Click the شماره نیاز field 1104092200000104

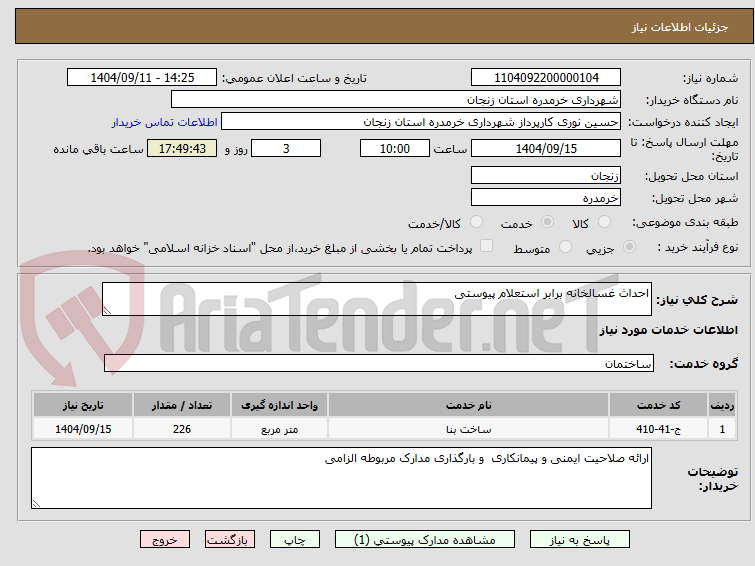(x=546, y=78)
